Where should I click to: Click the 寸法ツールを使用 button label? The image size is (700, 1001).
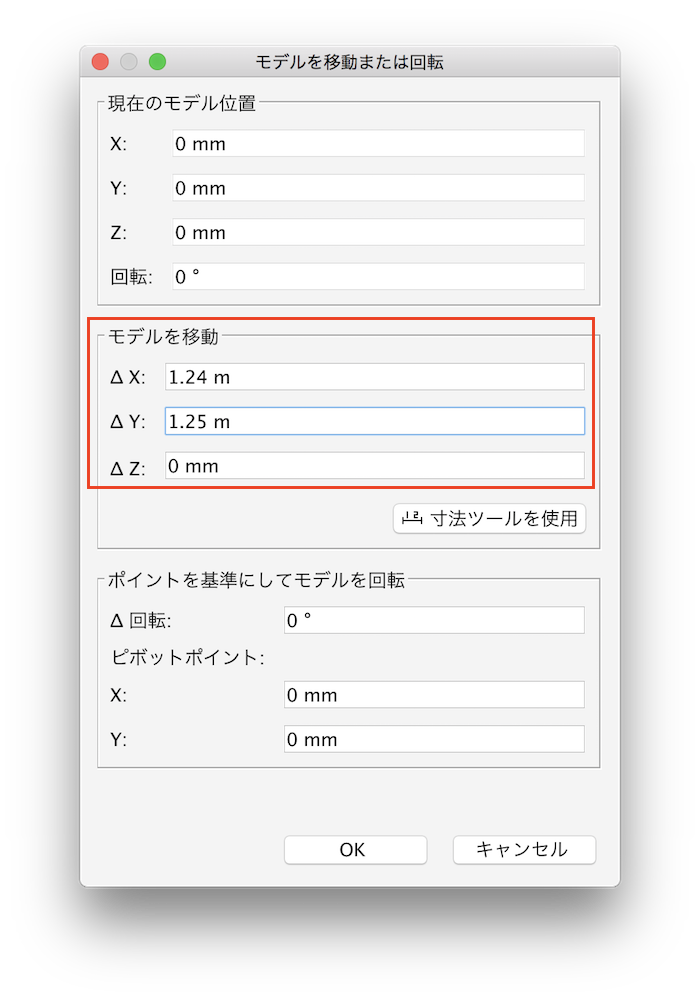pyautogui.click(x=504, y=518)
